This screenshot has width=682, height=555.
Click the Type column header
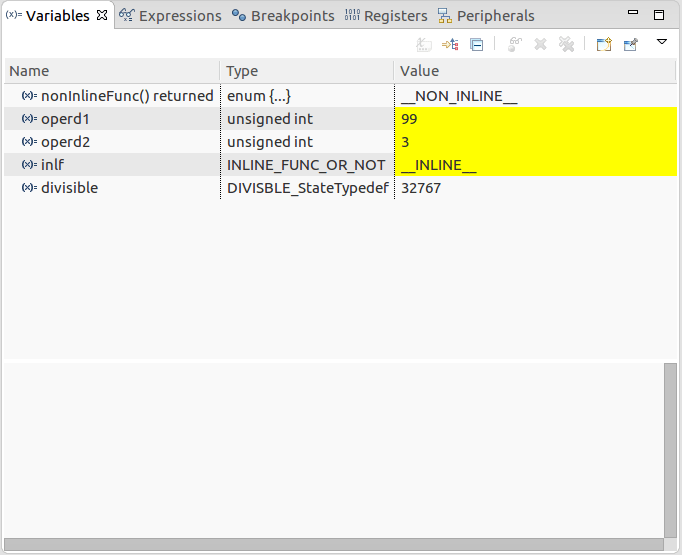[307, 71]
